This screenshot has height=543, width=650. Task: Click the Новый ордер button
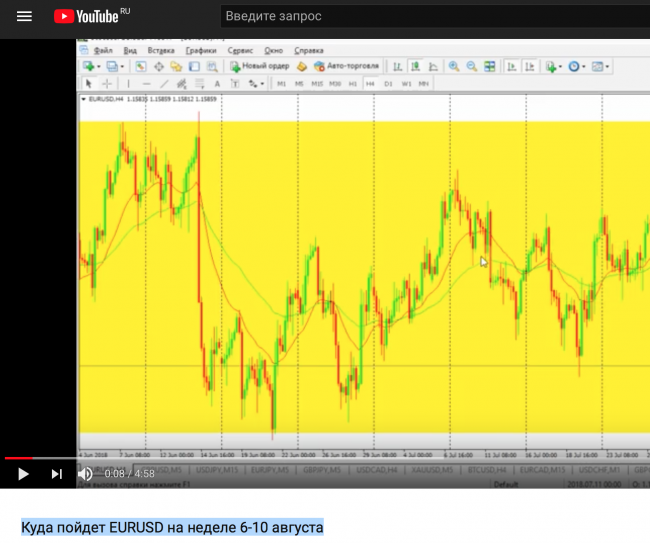(260, 67)
